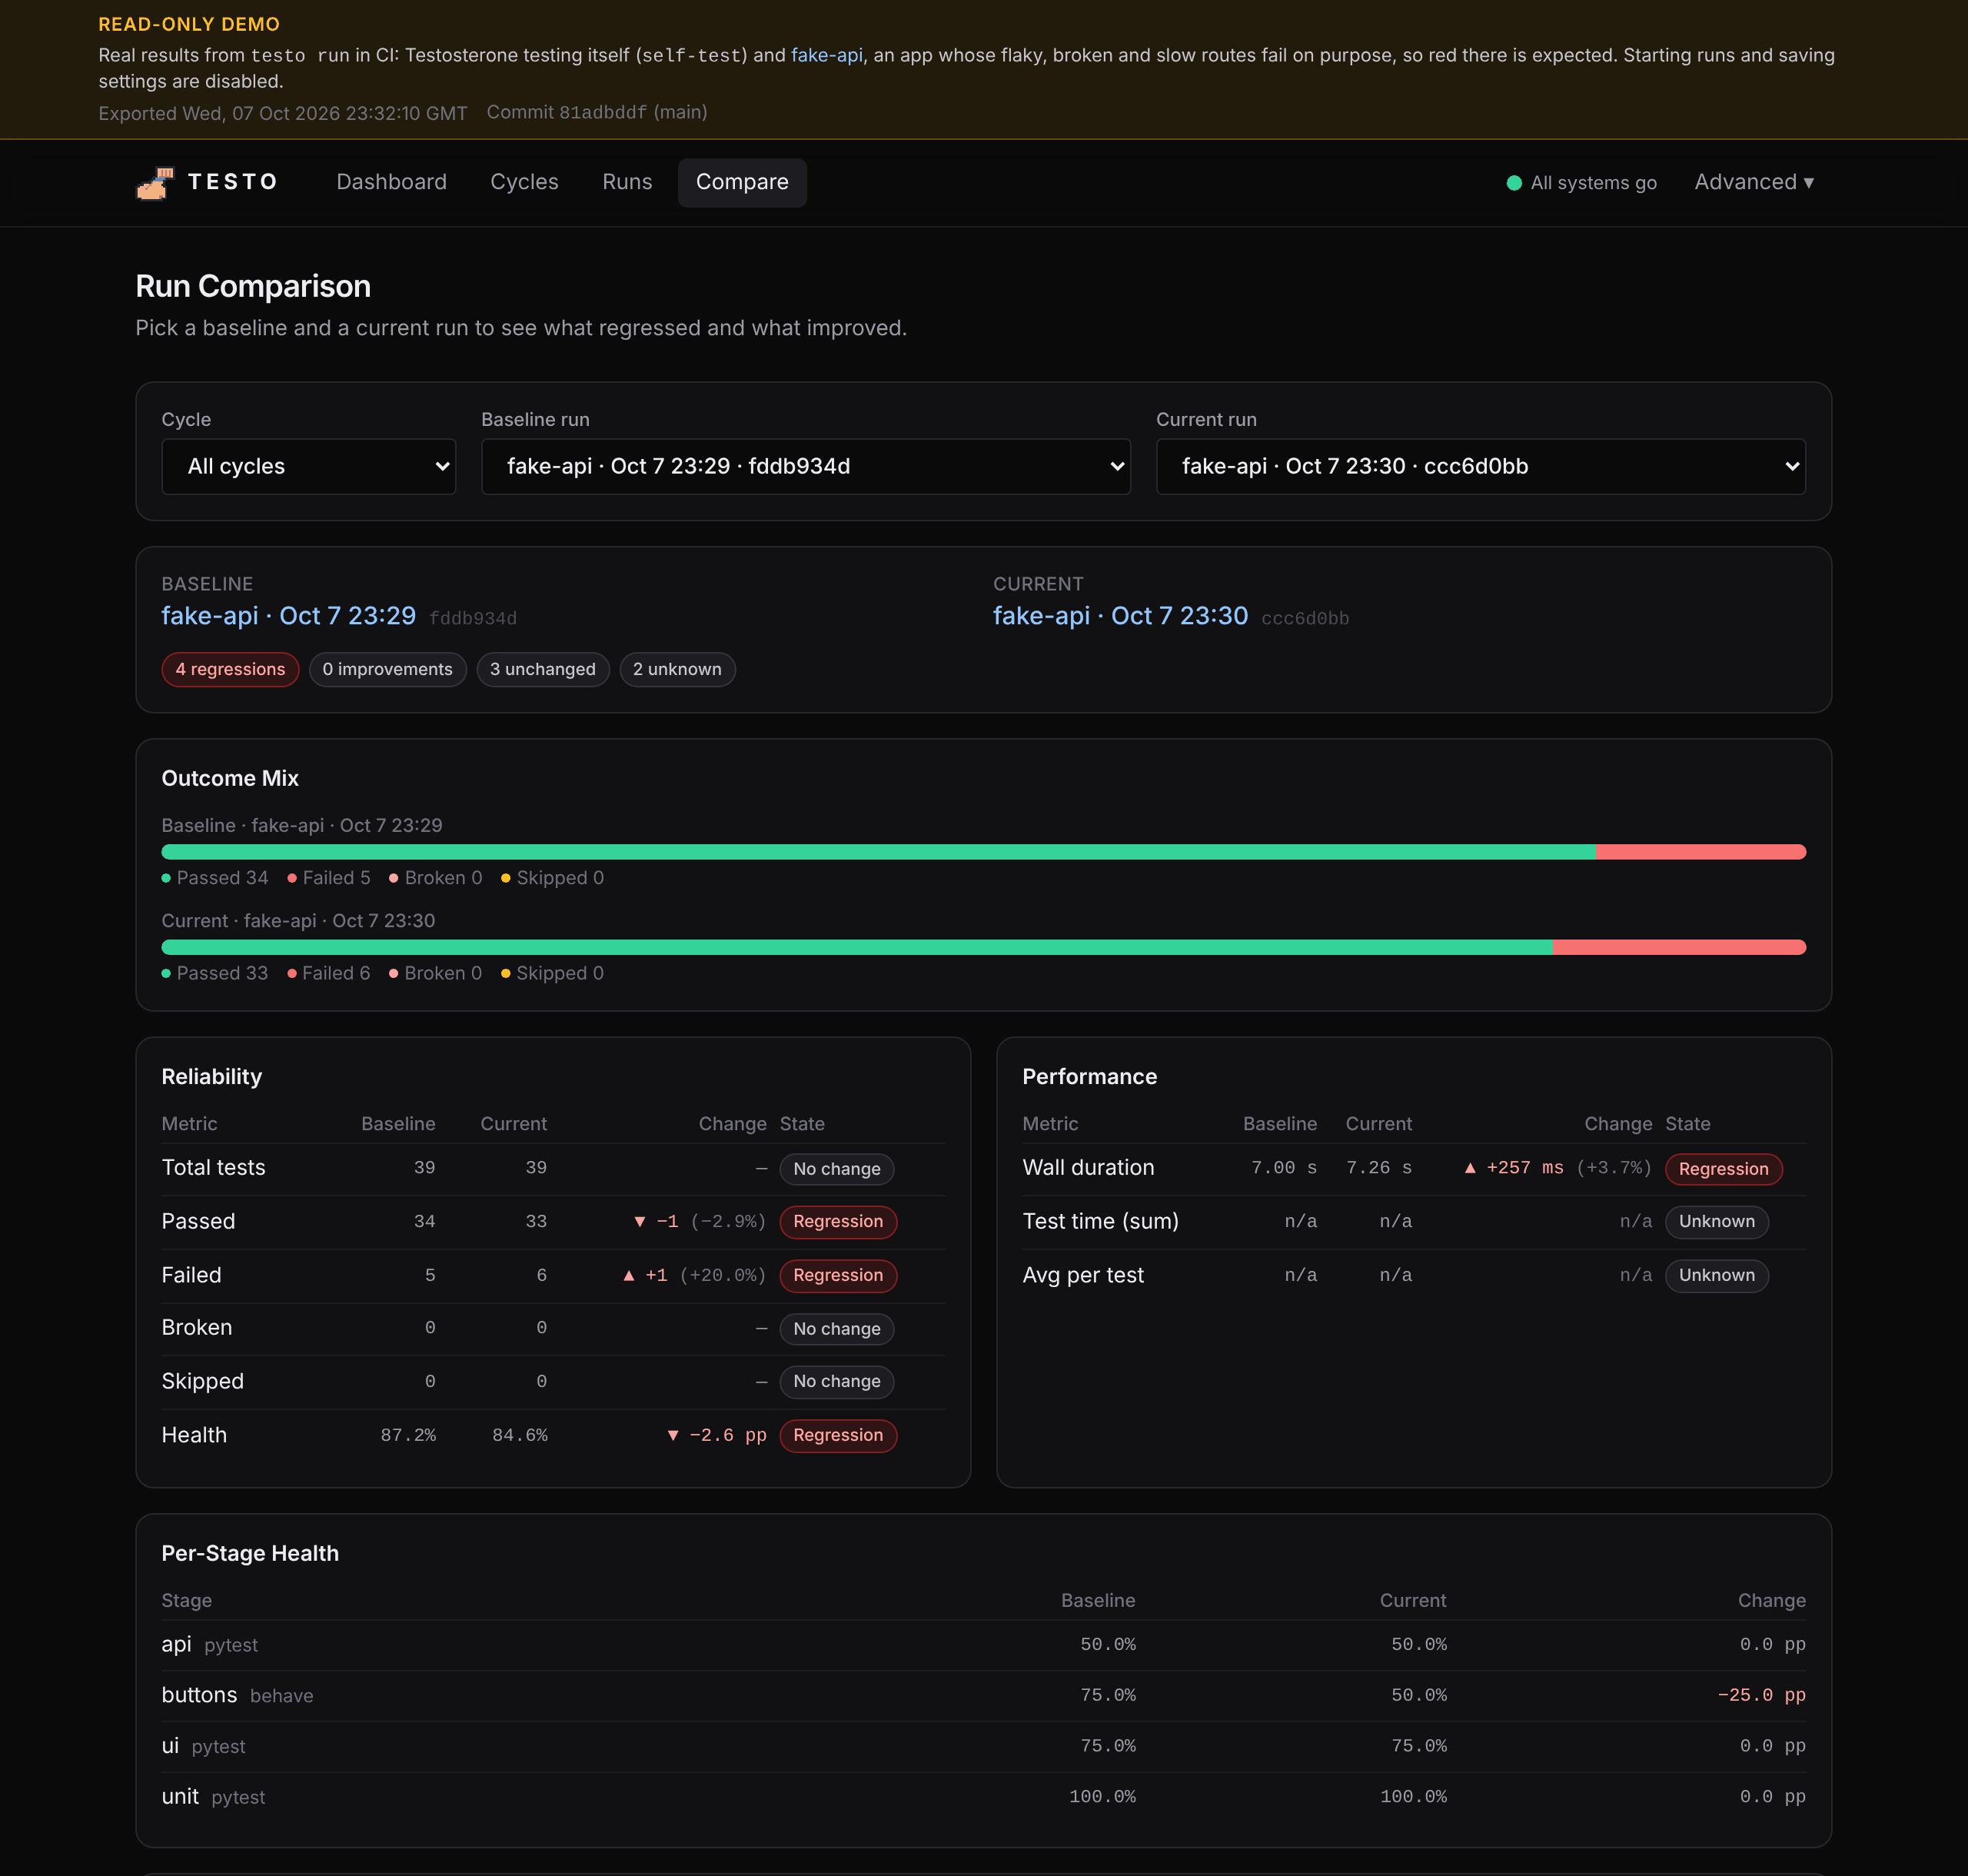The image size is (1968, 1876).
Task: Click 'Skipped 0' under the baseline bar
Action: tap(552, 878)
